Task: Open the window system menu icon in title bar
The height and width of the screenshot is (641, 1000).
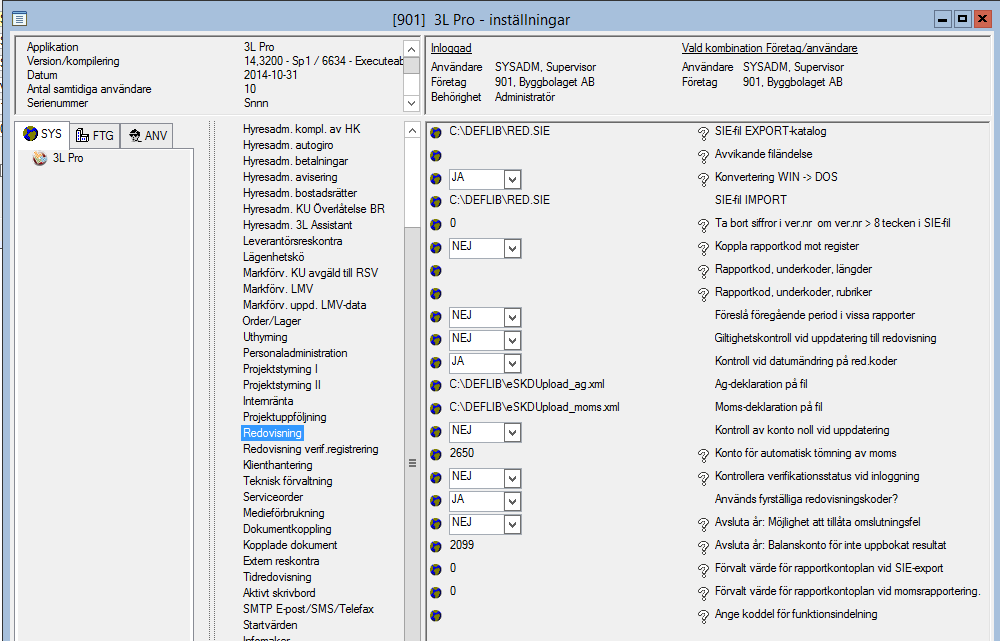Action: point(20,19)
